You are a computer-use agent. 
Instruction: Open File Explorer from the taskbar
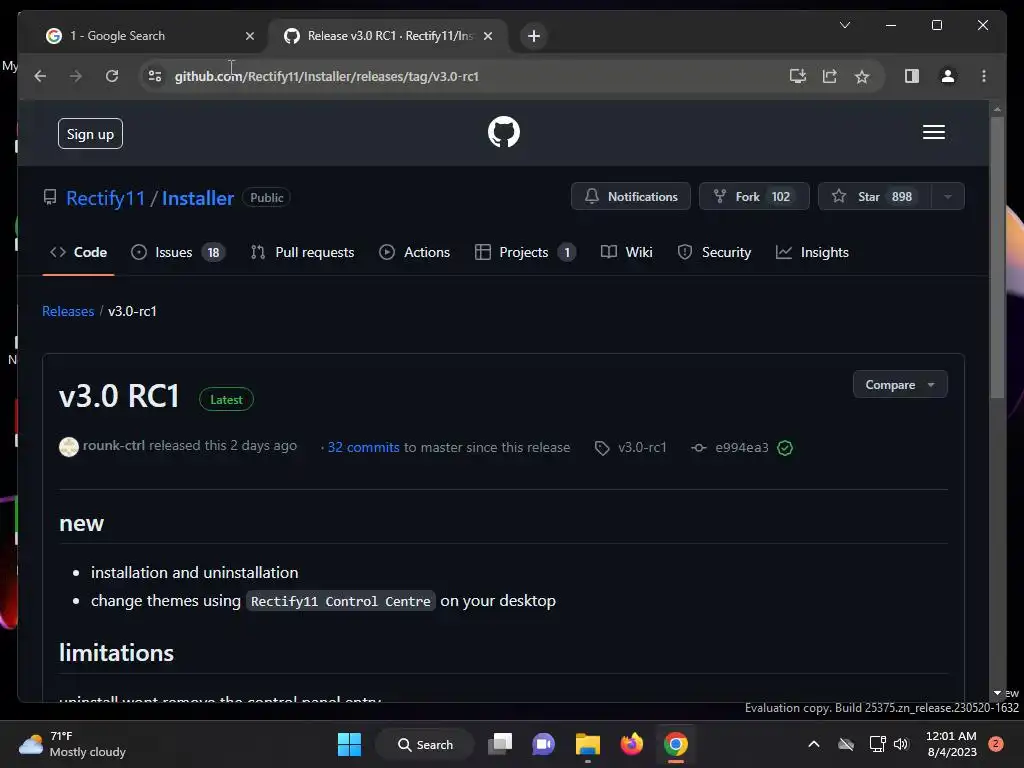tap(587, 744)
